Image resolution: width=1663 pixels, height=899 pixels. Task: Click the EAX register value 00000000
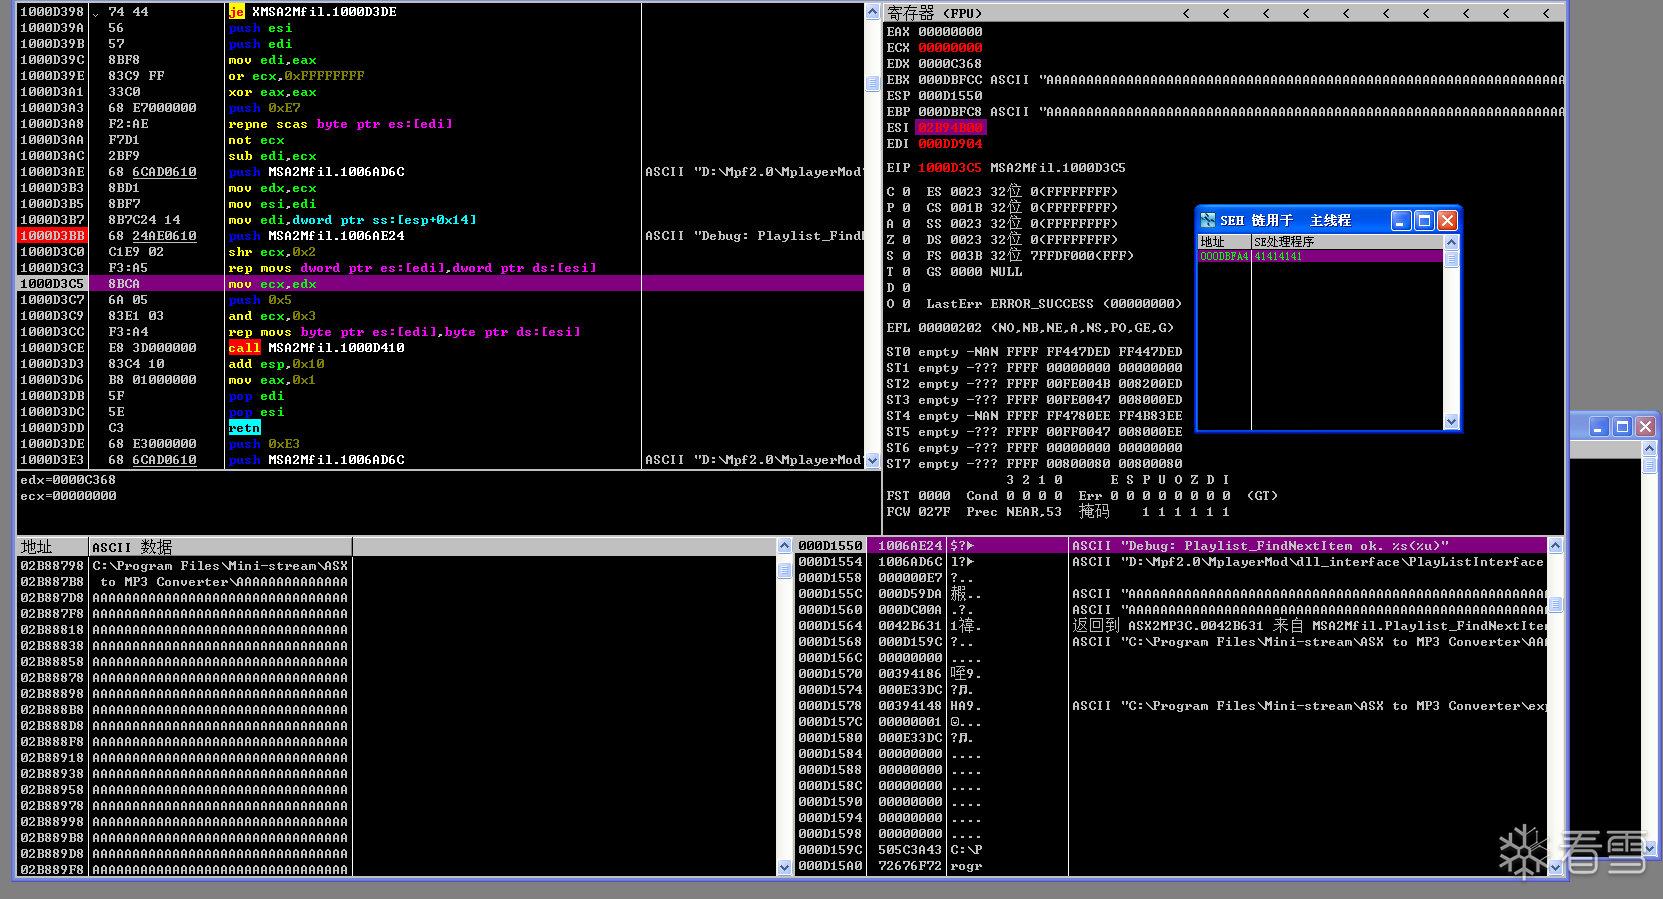pyautogui.click(x=950, y=32)
